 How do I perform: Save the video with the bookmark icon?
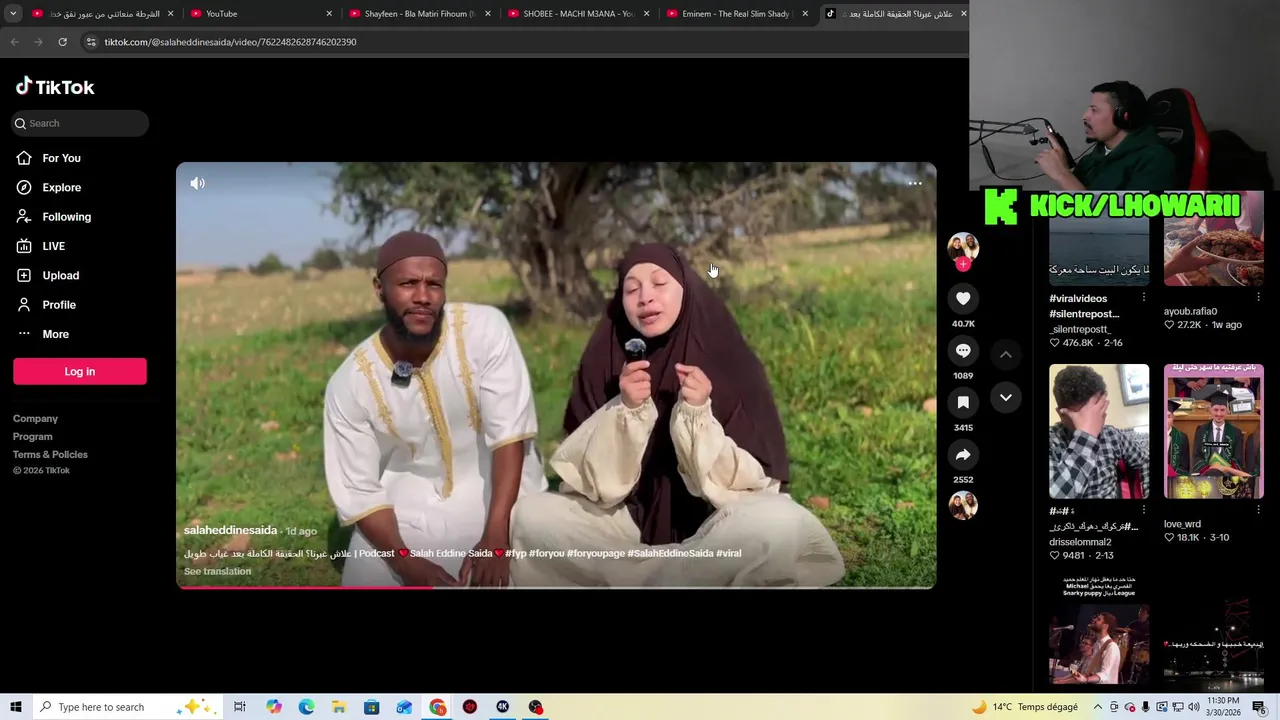(963, 402)
